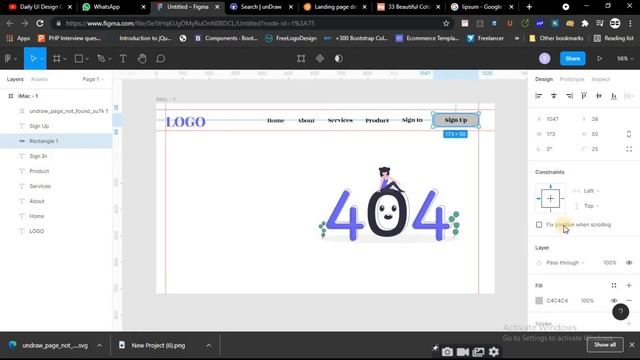This screenshot has width=640, height=360.
Task: Toggle layer visibility eye icon
Action: (629, 263)
